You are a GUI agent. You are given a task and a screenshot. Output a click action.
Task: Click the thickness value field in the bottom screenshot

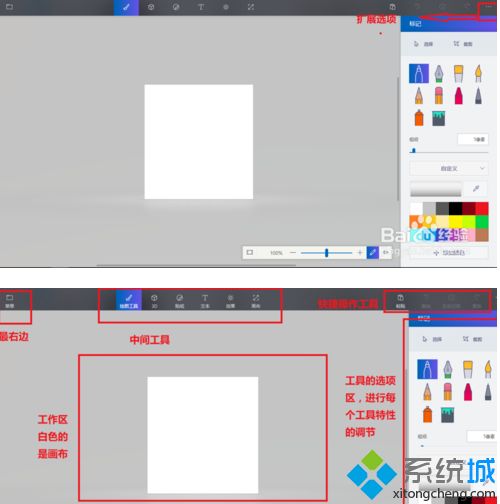[482, 436]
